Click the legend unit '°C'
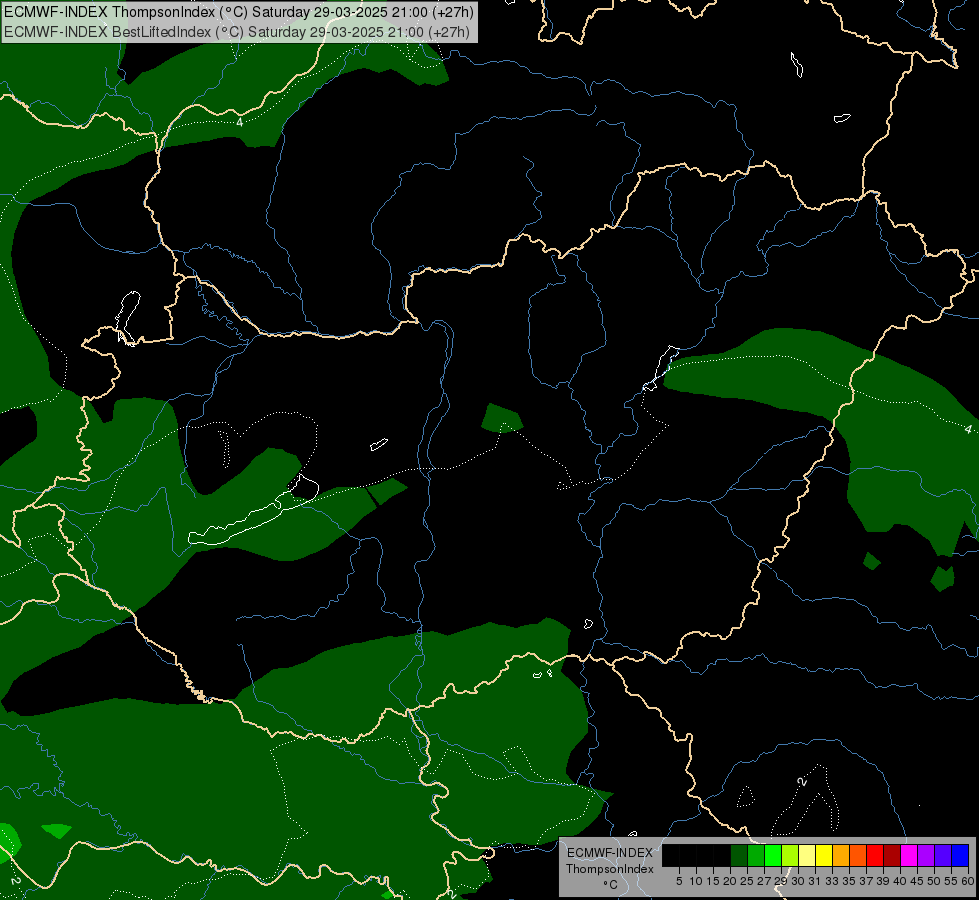 click(611, 885)
